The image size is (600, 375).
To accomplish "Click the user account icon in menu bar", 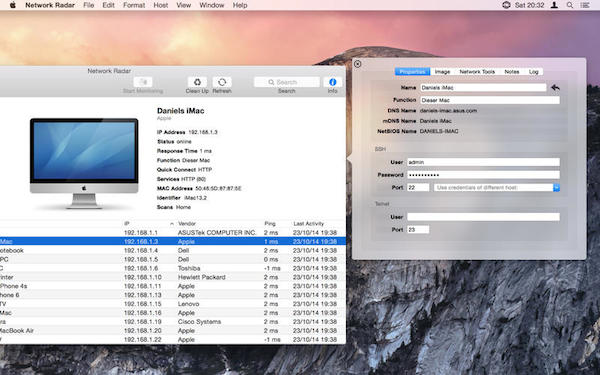I will [554, 5].
